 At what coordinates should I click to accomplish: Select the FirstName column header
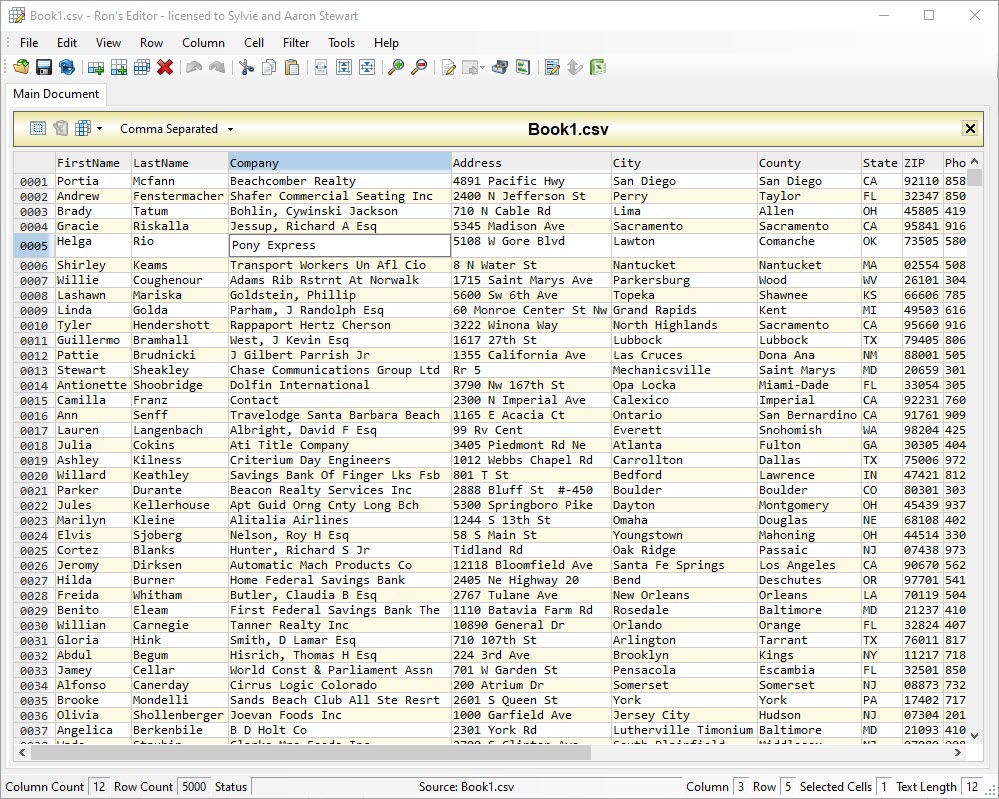click(x=93, y=162)
